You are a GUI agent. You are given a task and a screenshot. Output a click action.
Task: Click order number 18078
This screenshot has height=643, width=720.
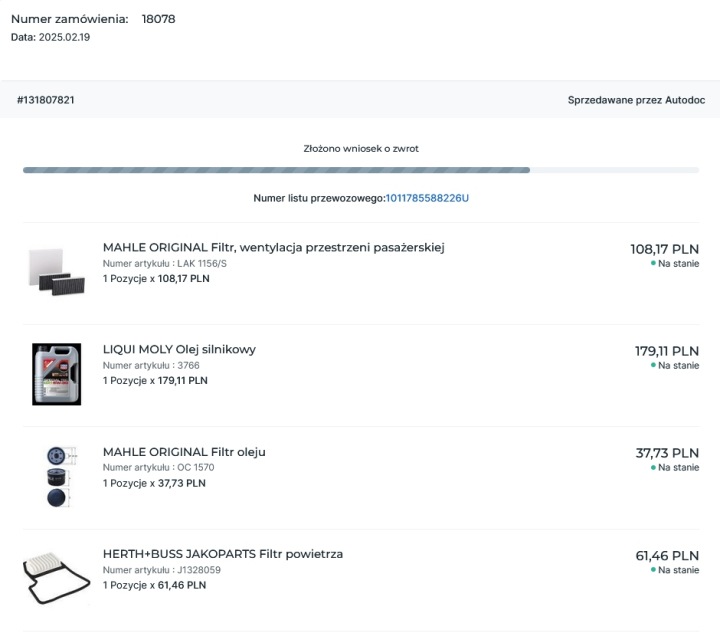pos(158,19)
